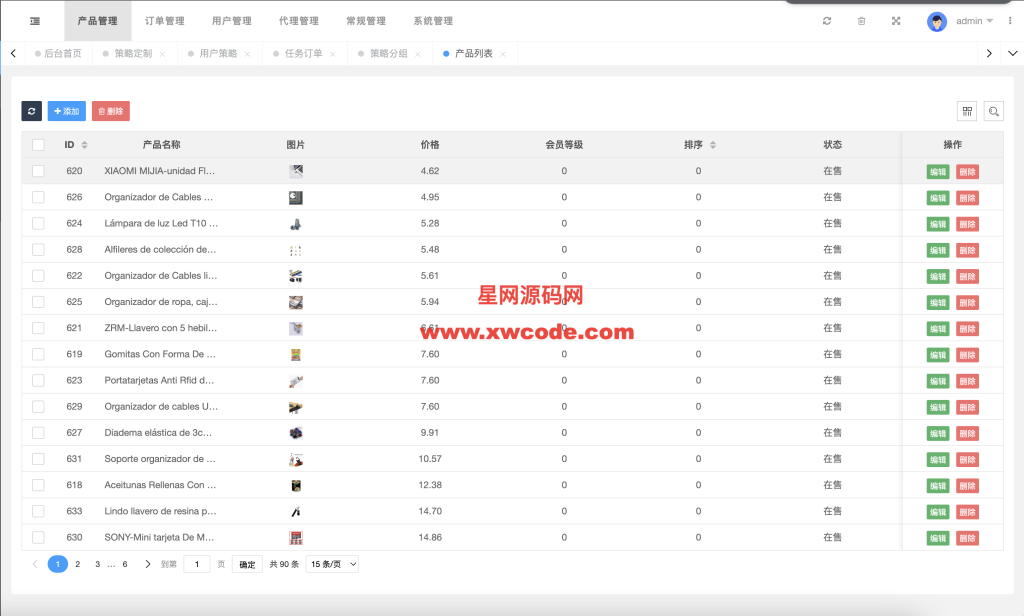Tick checkbox for Aceitunas Rellenas row
Viewport: 1024px width, 616px height.
[x=38, y=485]
